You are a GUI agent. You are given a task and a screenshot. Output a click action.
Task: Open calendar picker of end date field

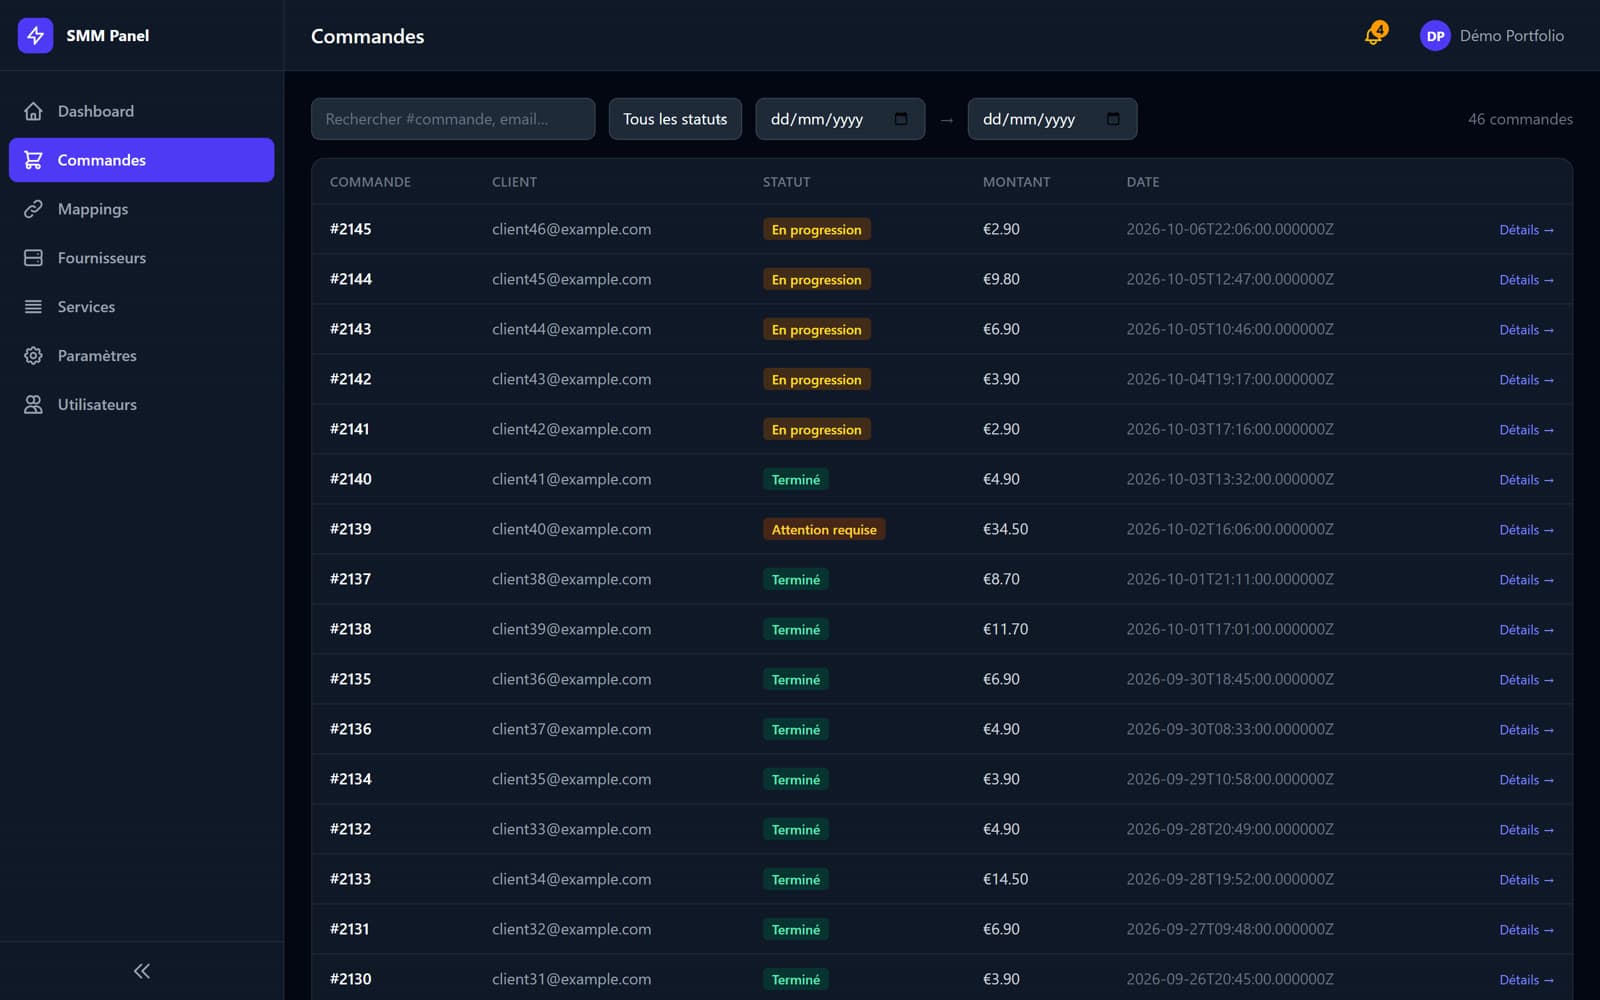point(1113,119)
